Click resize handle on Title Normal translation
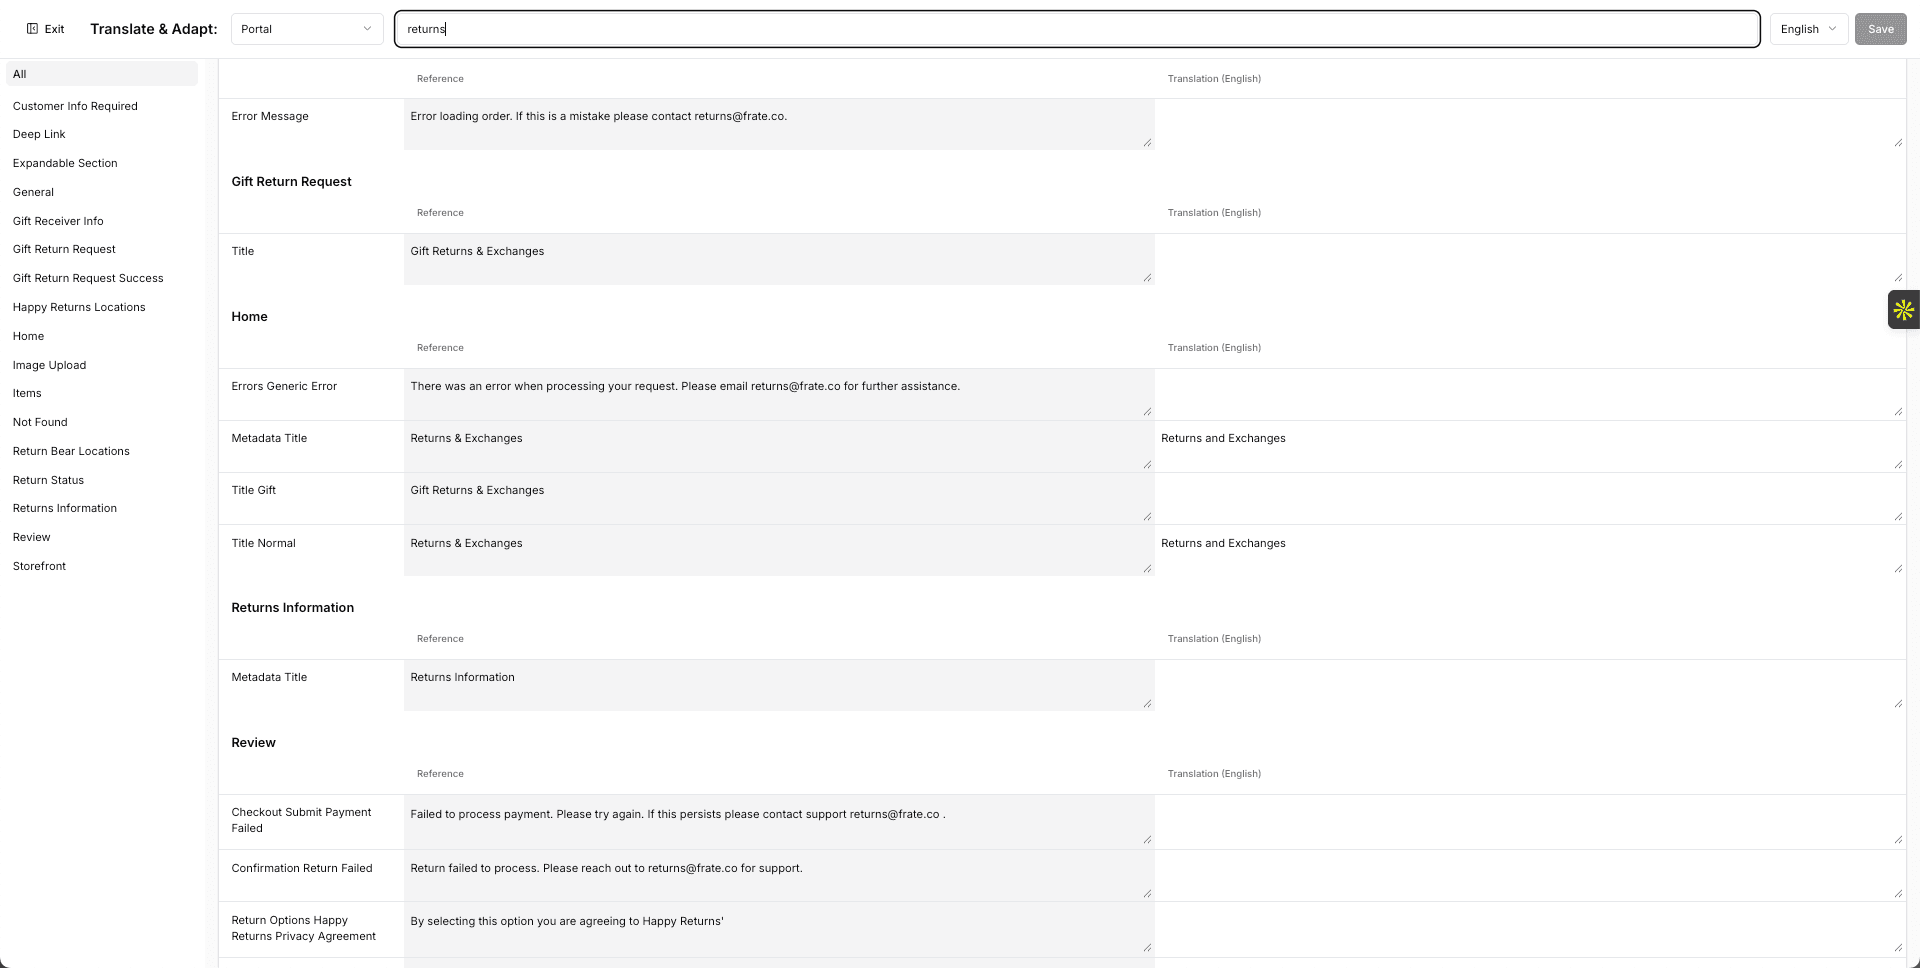Image resolution: width=1920 pixels, height=968 pixels. tap(1898, 569)
